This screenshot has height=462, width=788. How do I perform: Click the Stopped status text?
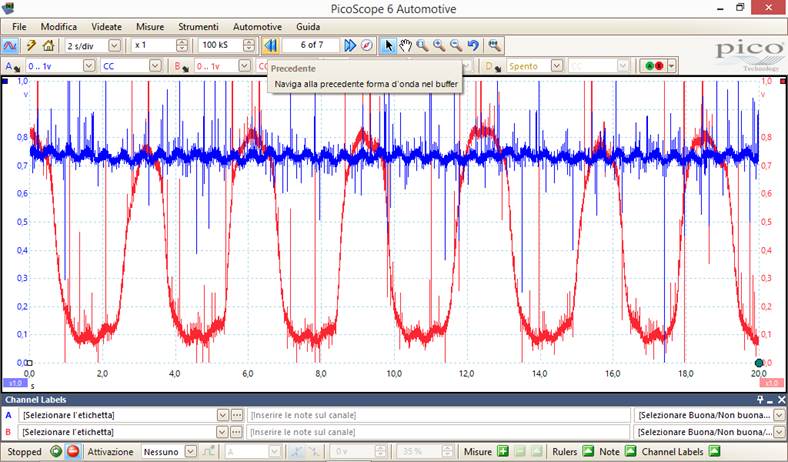tap(24, 451)
